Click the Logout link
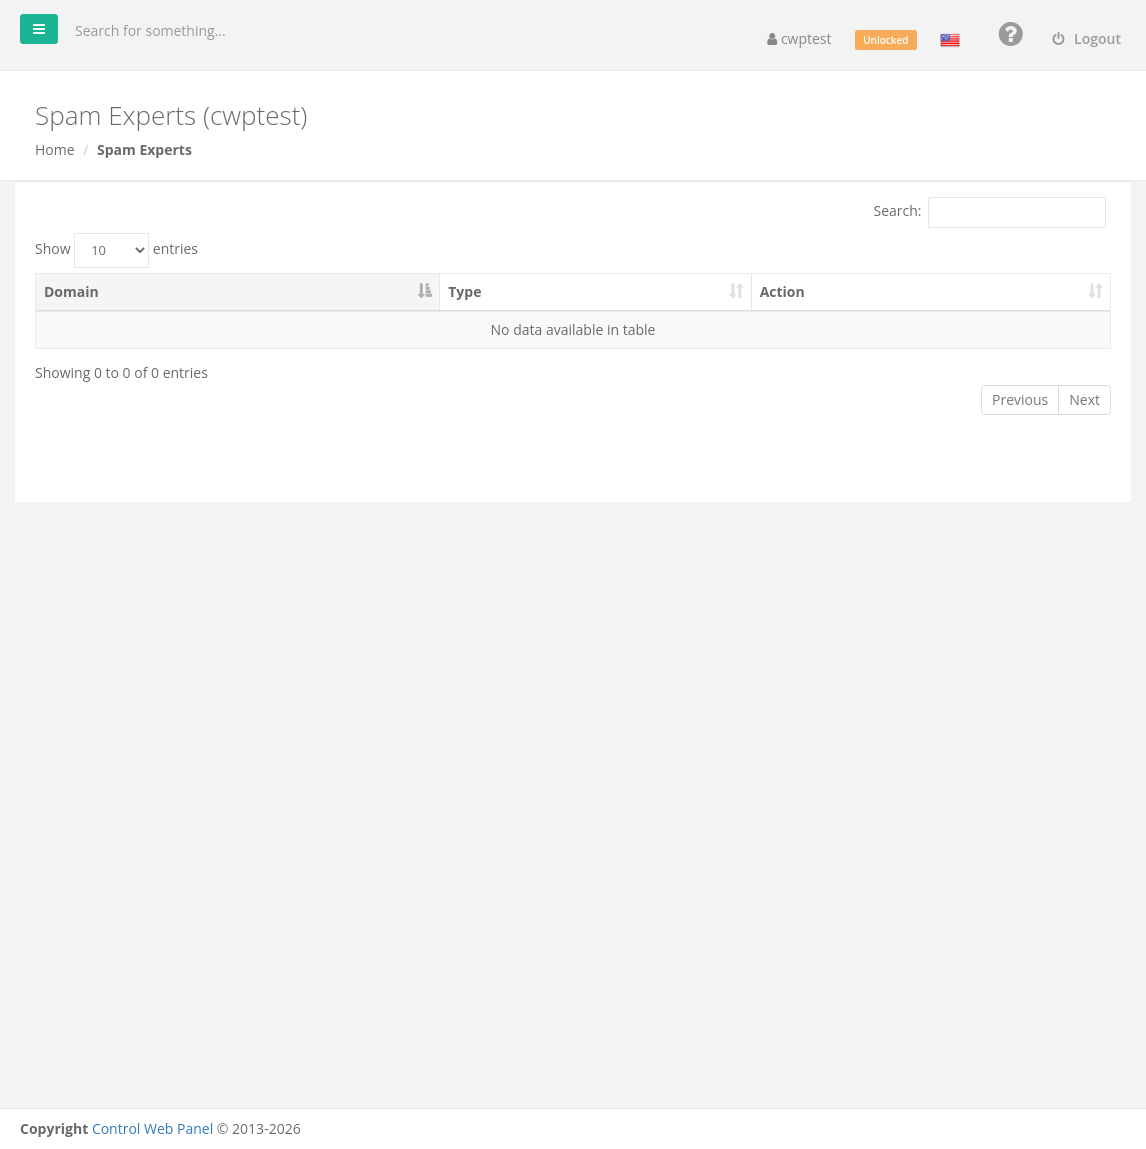Viewport: 1146px width, 1149px height. click(x=1086, y=39)
